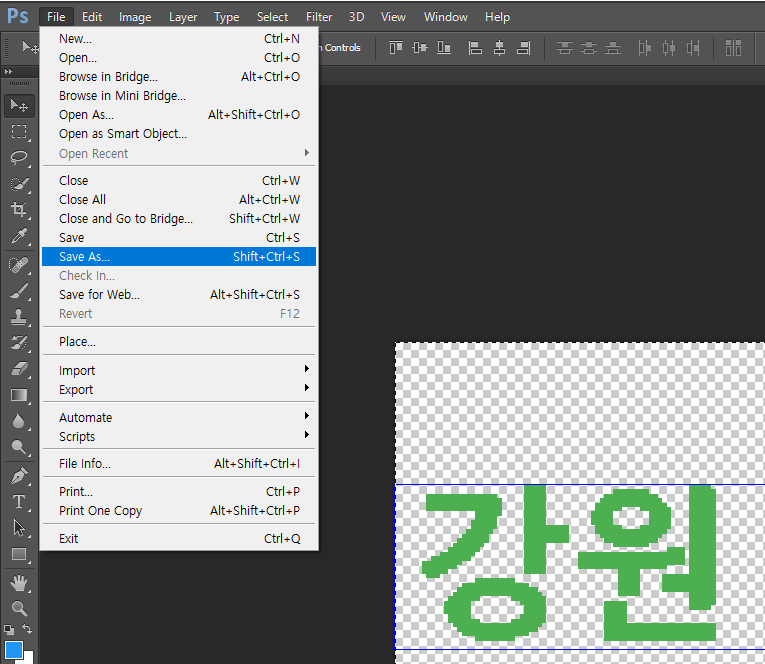Select the Hand tool

tap(19, 583)
